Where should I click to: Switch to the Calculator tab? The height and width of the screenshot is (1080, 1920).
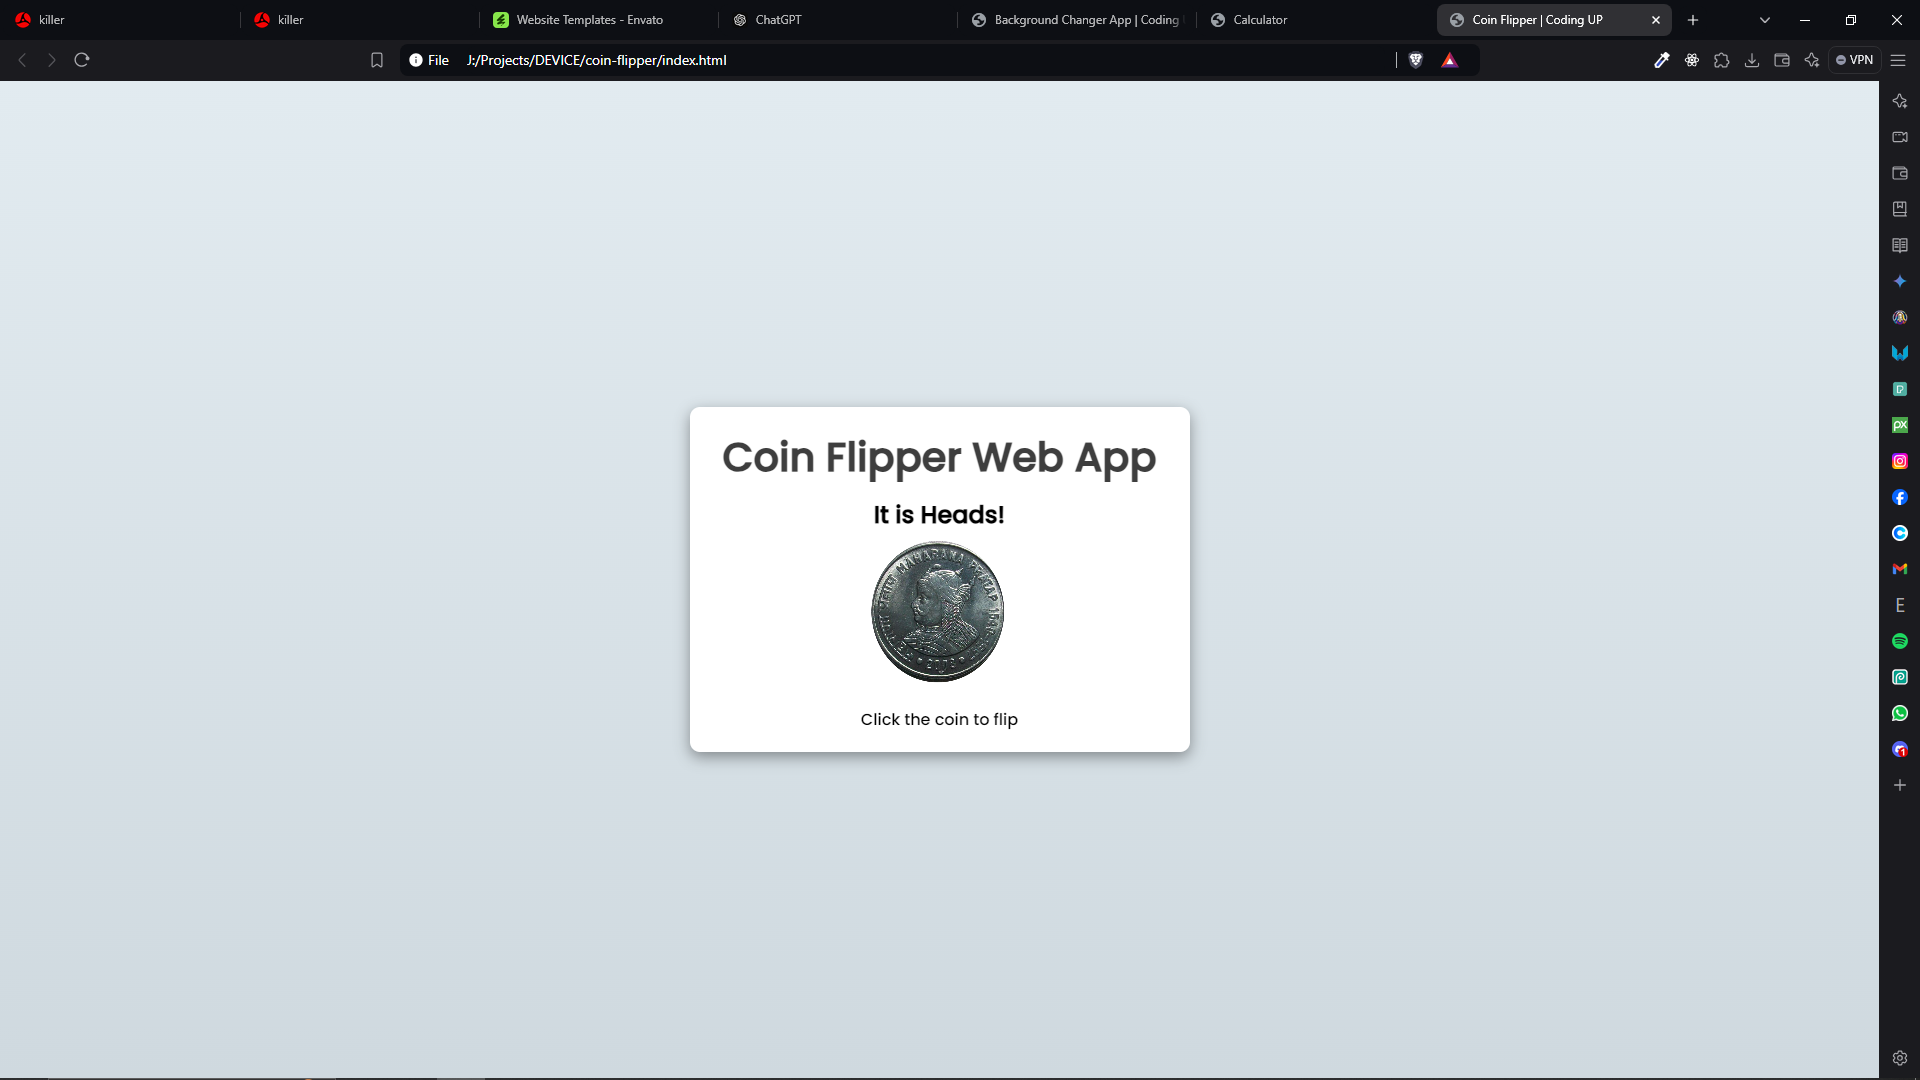coord(1315,20)
